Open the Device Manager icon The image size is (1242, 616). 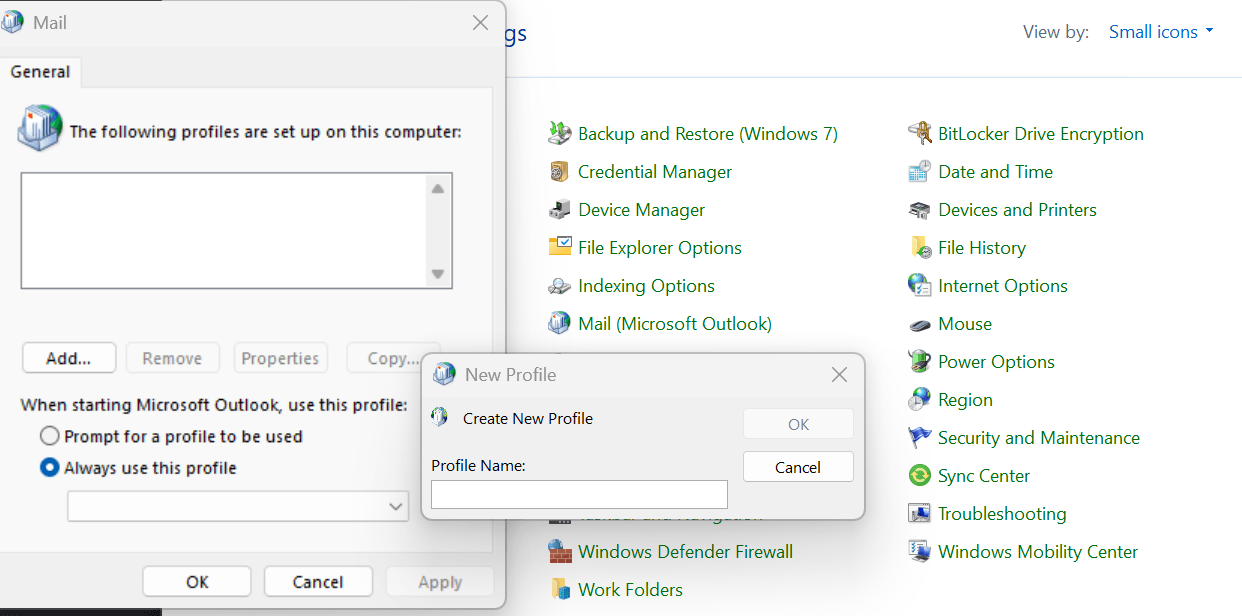[559, 210]
